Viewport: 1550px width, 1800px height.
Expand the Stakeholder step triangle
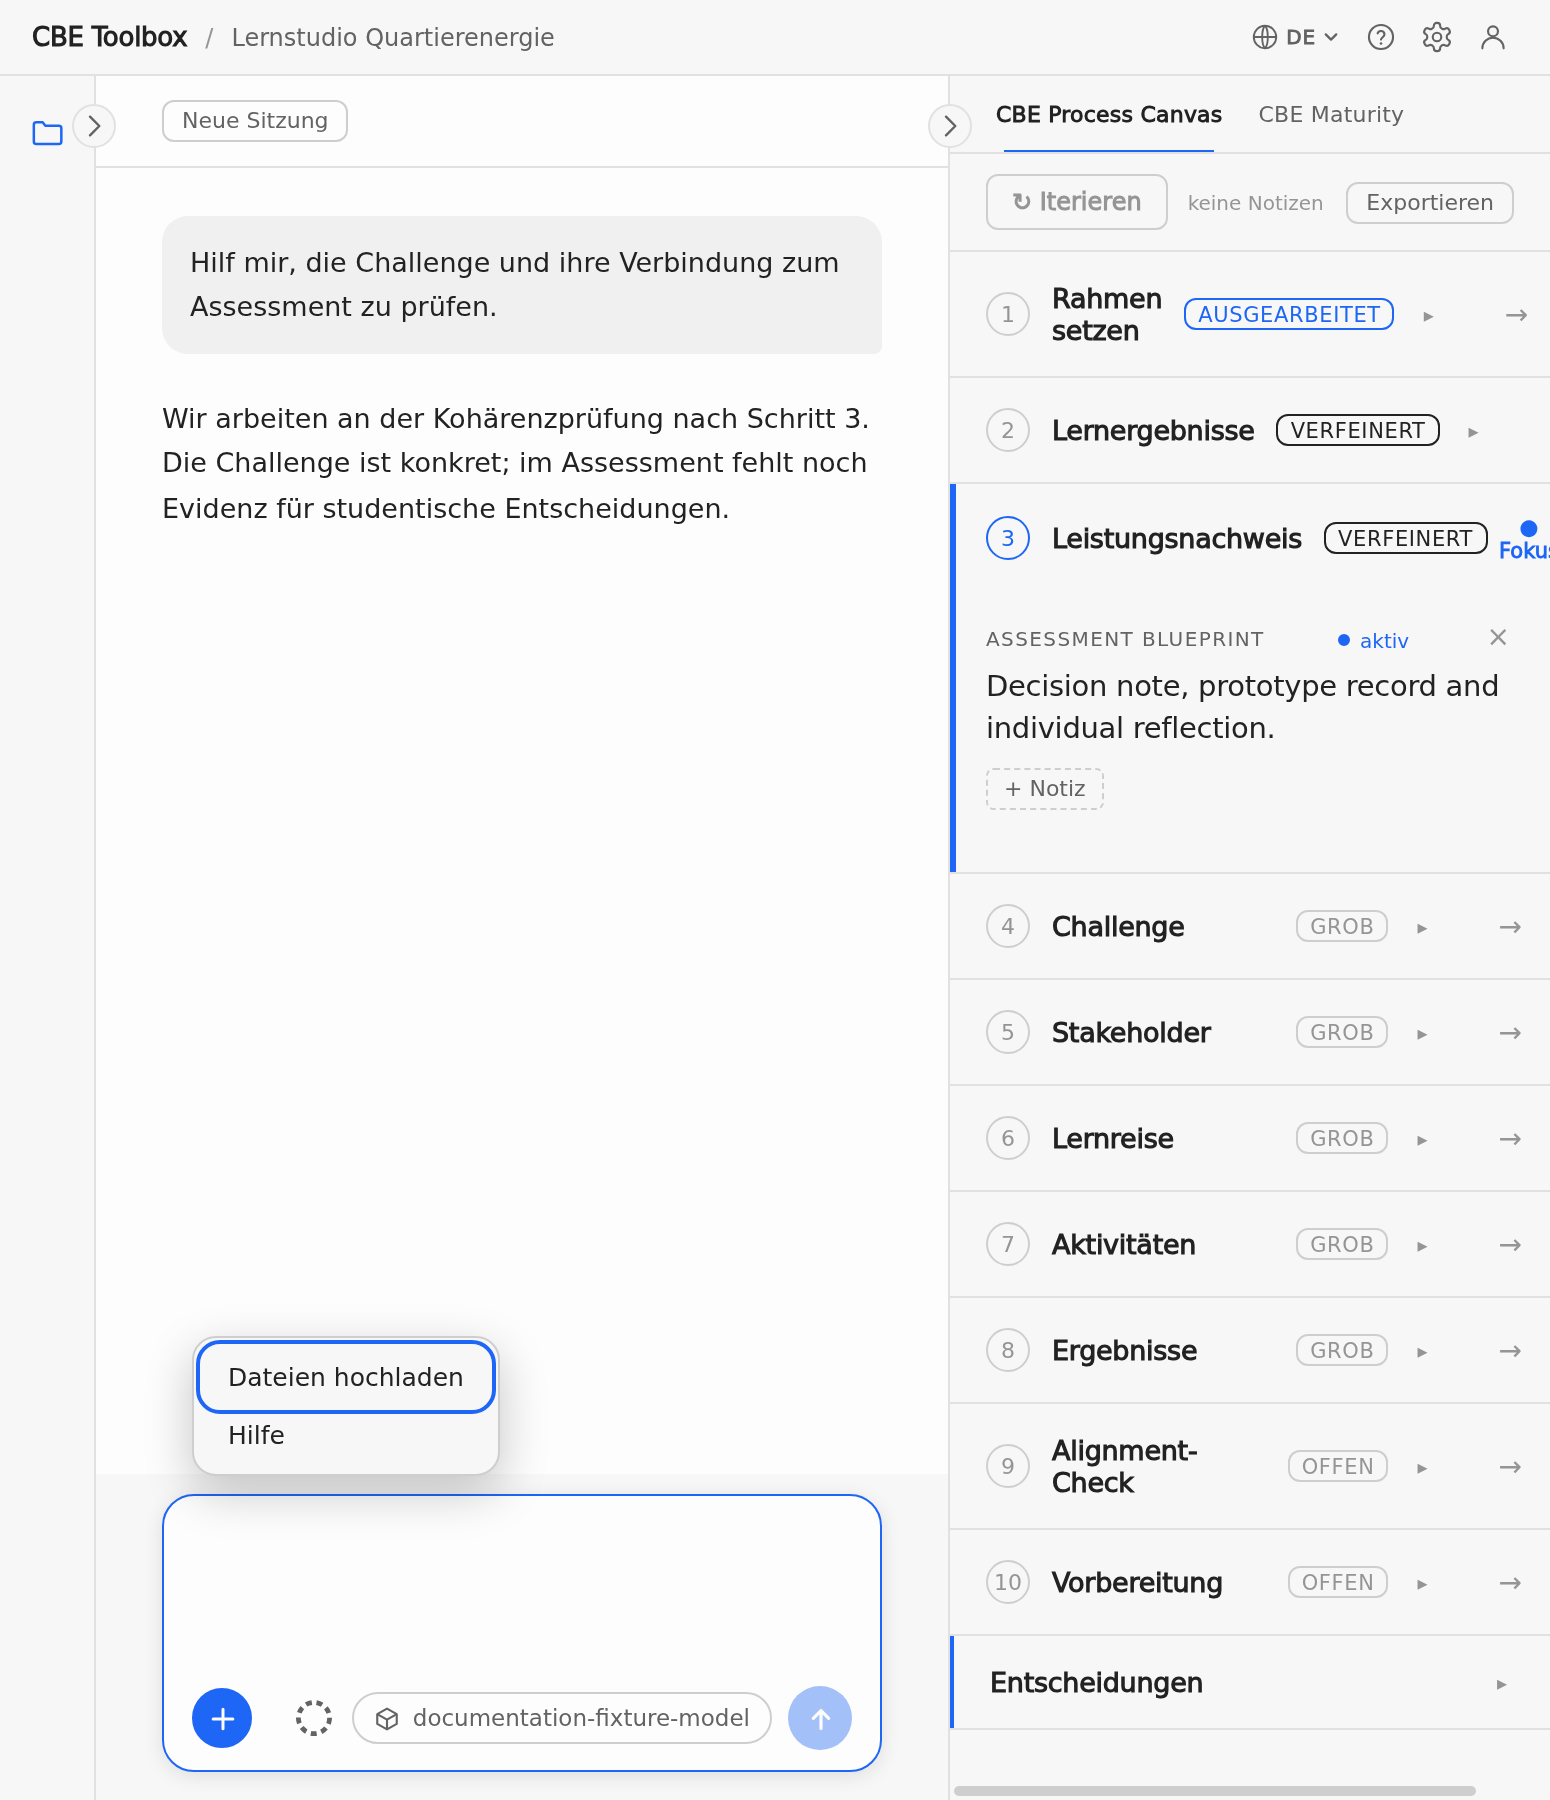pos(1422,1034)
